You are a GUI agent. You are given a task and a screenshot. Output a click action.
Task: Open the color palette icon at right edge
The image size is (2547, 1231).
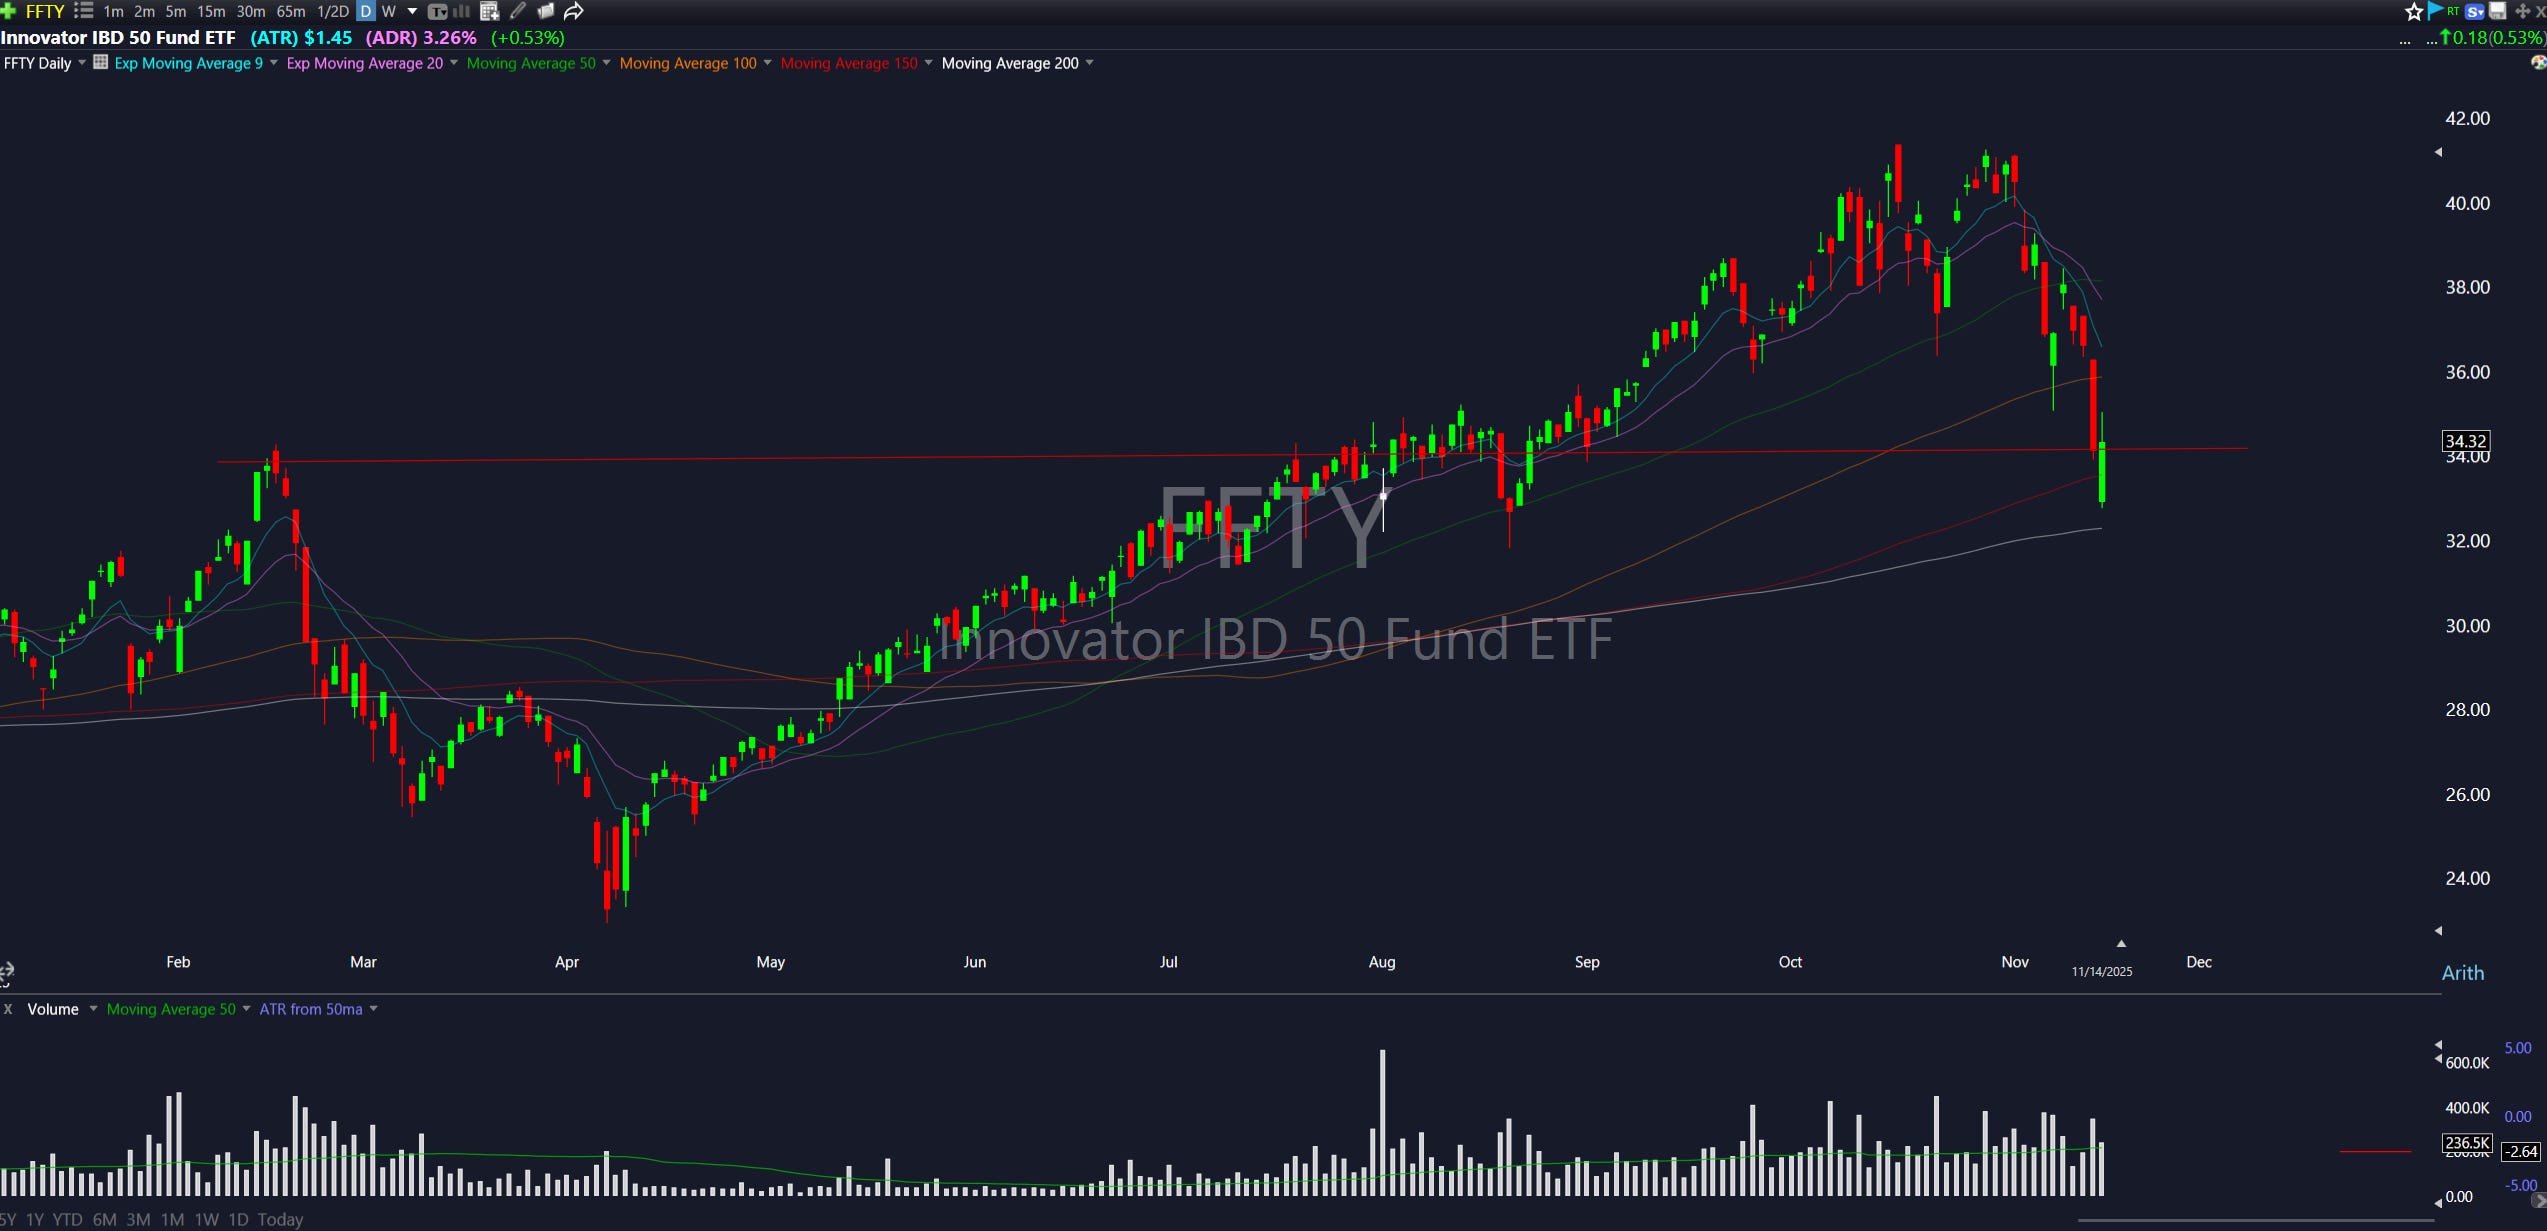point(2538,62)
